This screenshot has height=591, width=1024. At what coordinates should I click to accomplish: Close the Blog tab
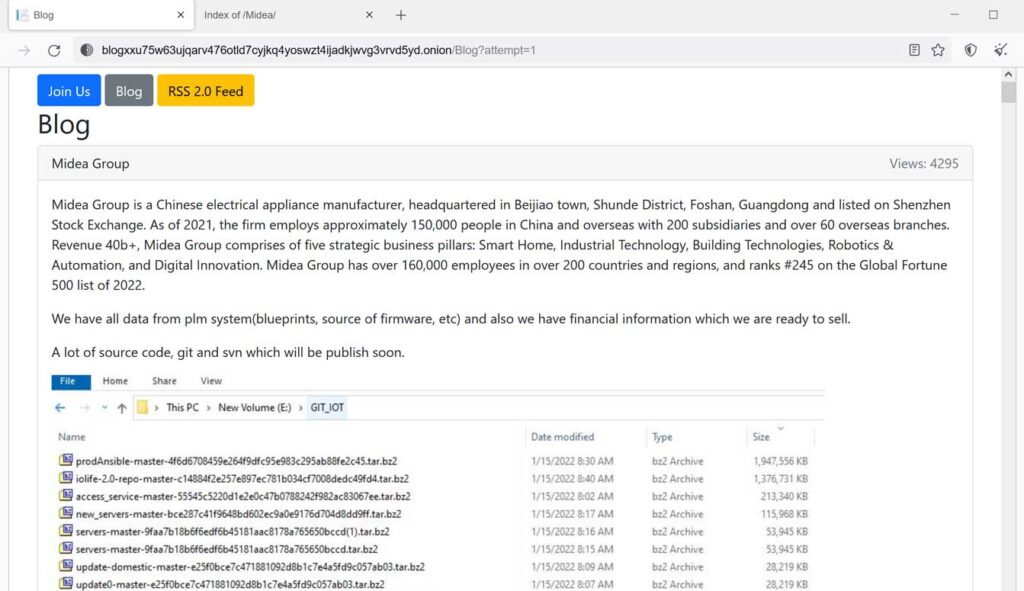181,14
